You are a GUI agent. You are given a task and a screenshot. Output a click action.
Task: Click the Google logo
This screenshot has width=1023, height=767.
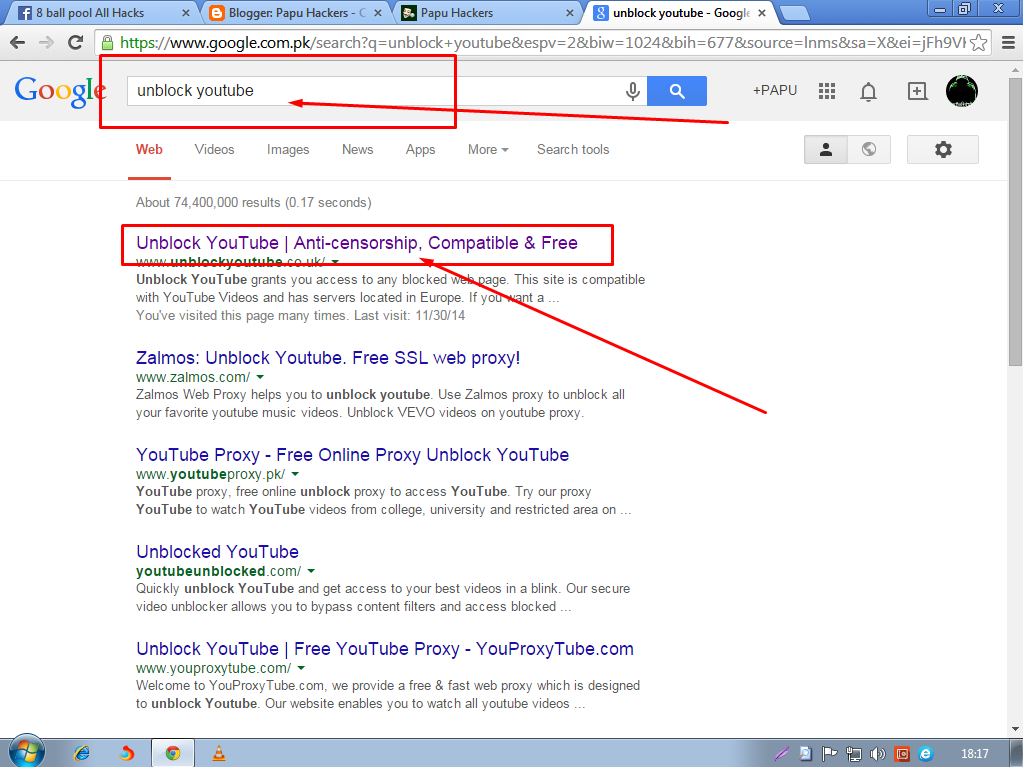click(x=60, y=91)
